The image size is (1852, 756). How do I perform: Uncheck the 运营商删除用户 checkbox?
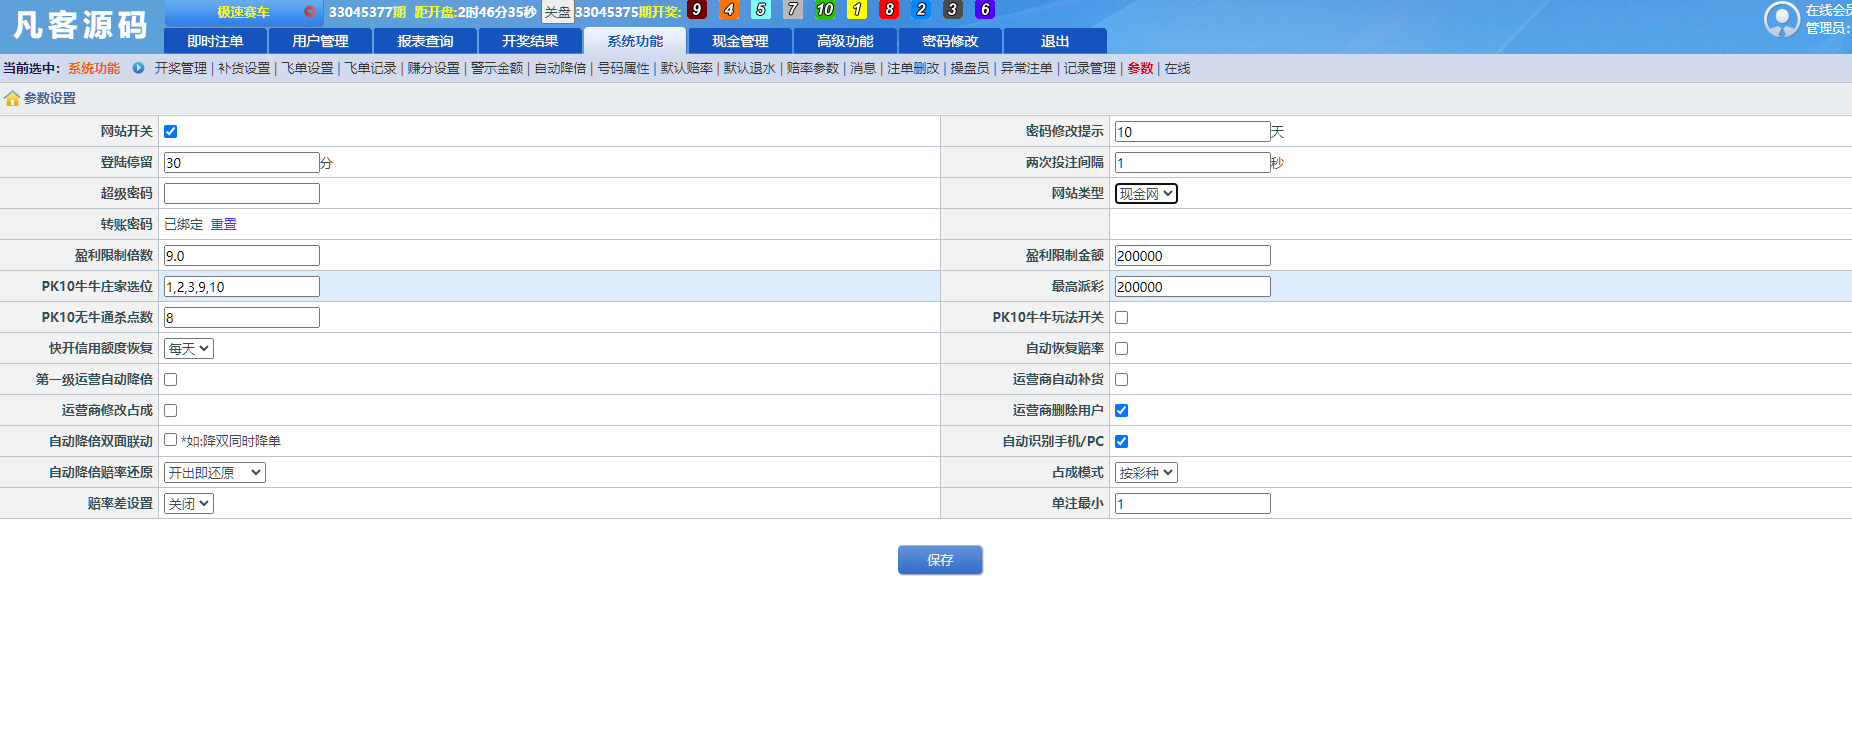[1122, 410]
